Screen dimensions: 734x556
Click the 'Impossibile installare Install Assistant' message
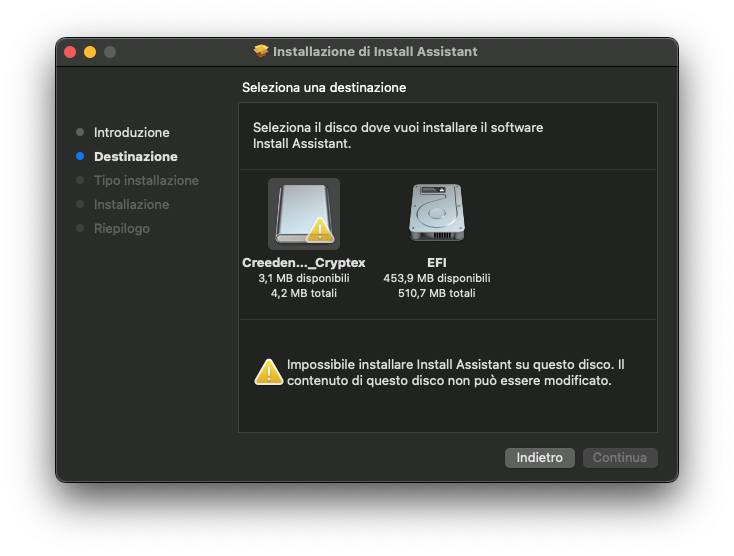(455, 373)
